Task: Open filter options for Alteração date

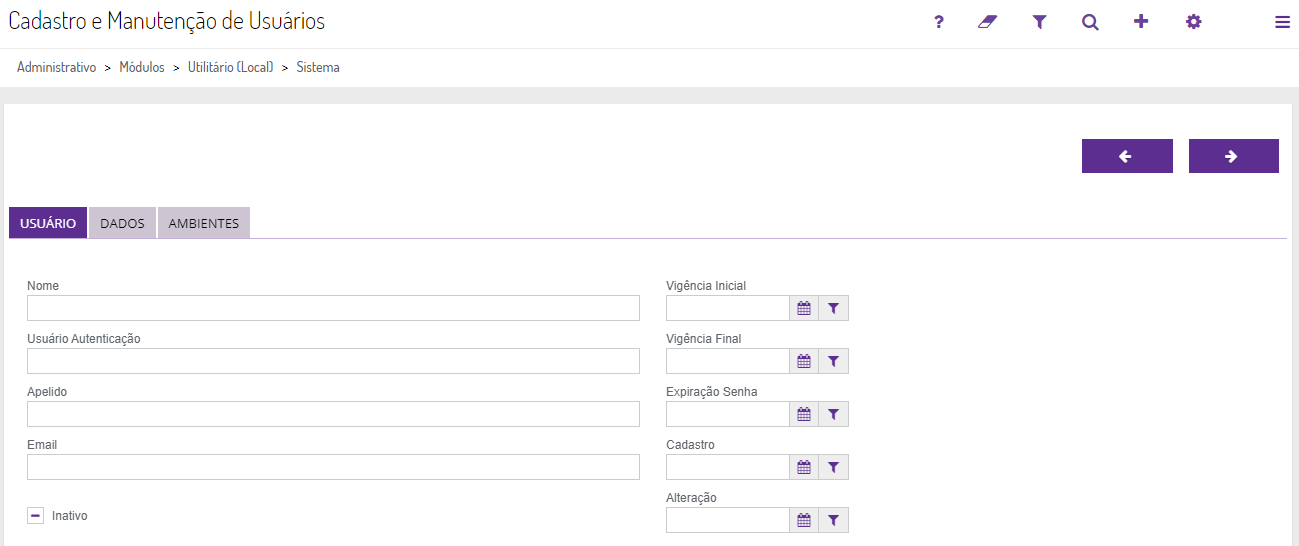Action: [833, 520]
